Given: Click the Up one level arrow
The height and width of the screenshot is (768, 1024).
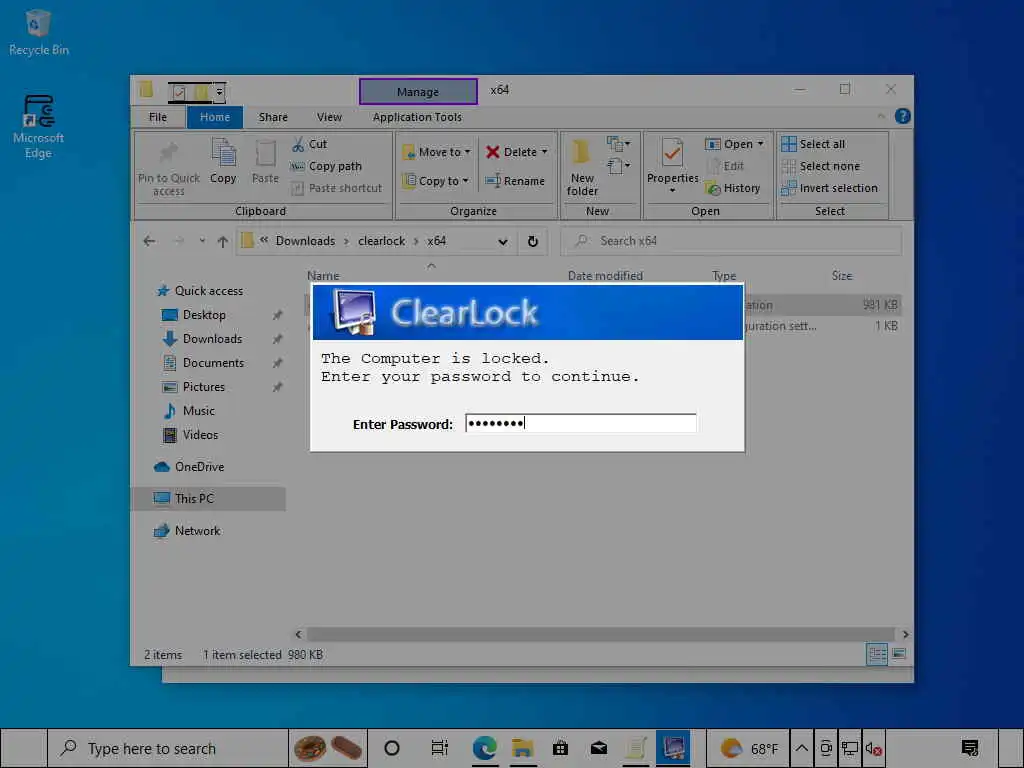Looking at the screenshot, I should pos(223,241).
